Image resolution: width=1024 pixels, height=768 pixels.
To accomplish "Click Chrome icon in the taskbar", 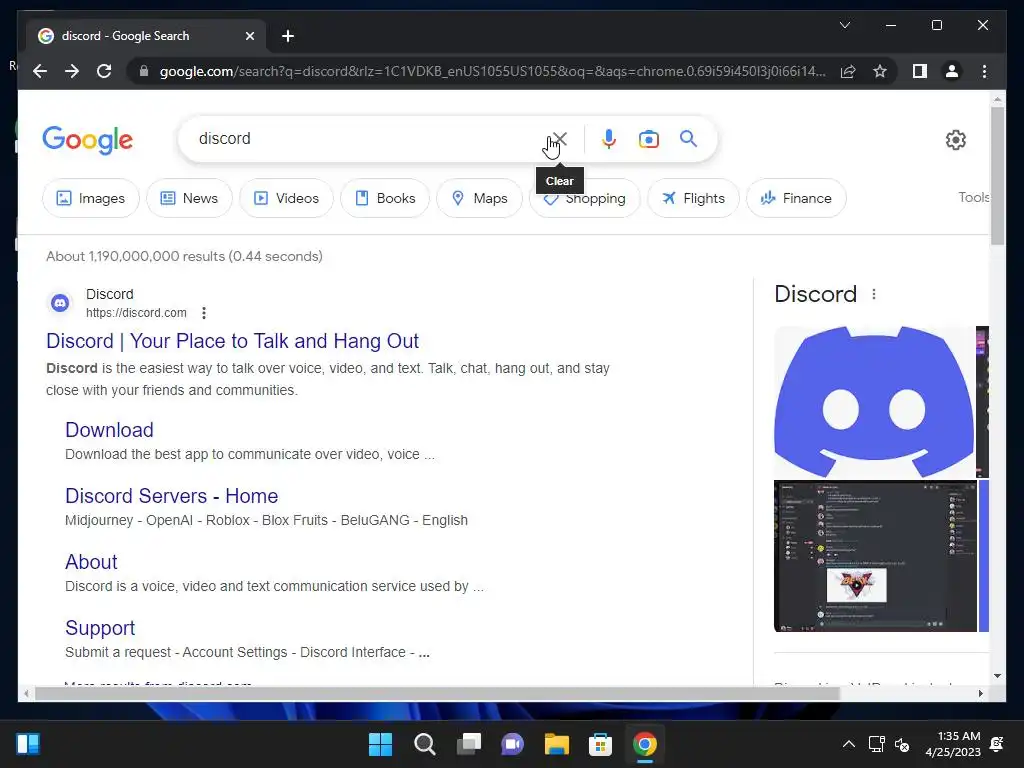I will pos(645,744).
